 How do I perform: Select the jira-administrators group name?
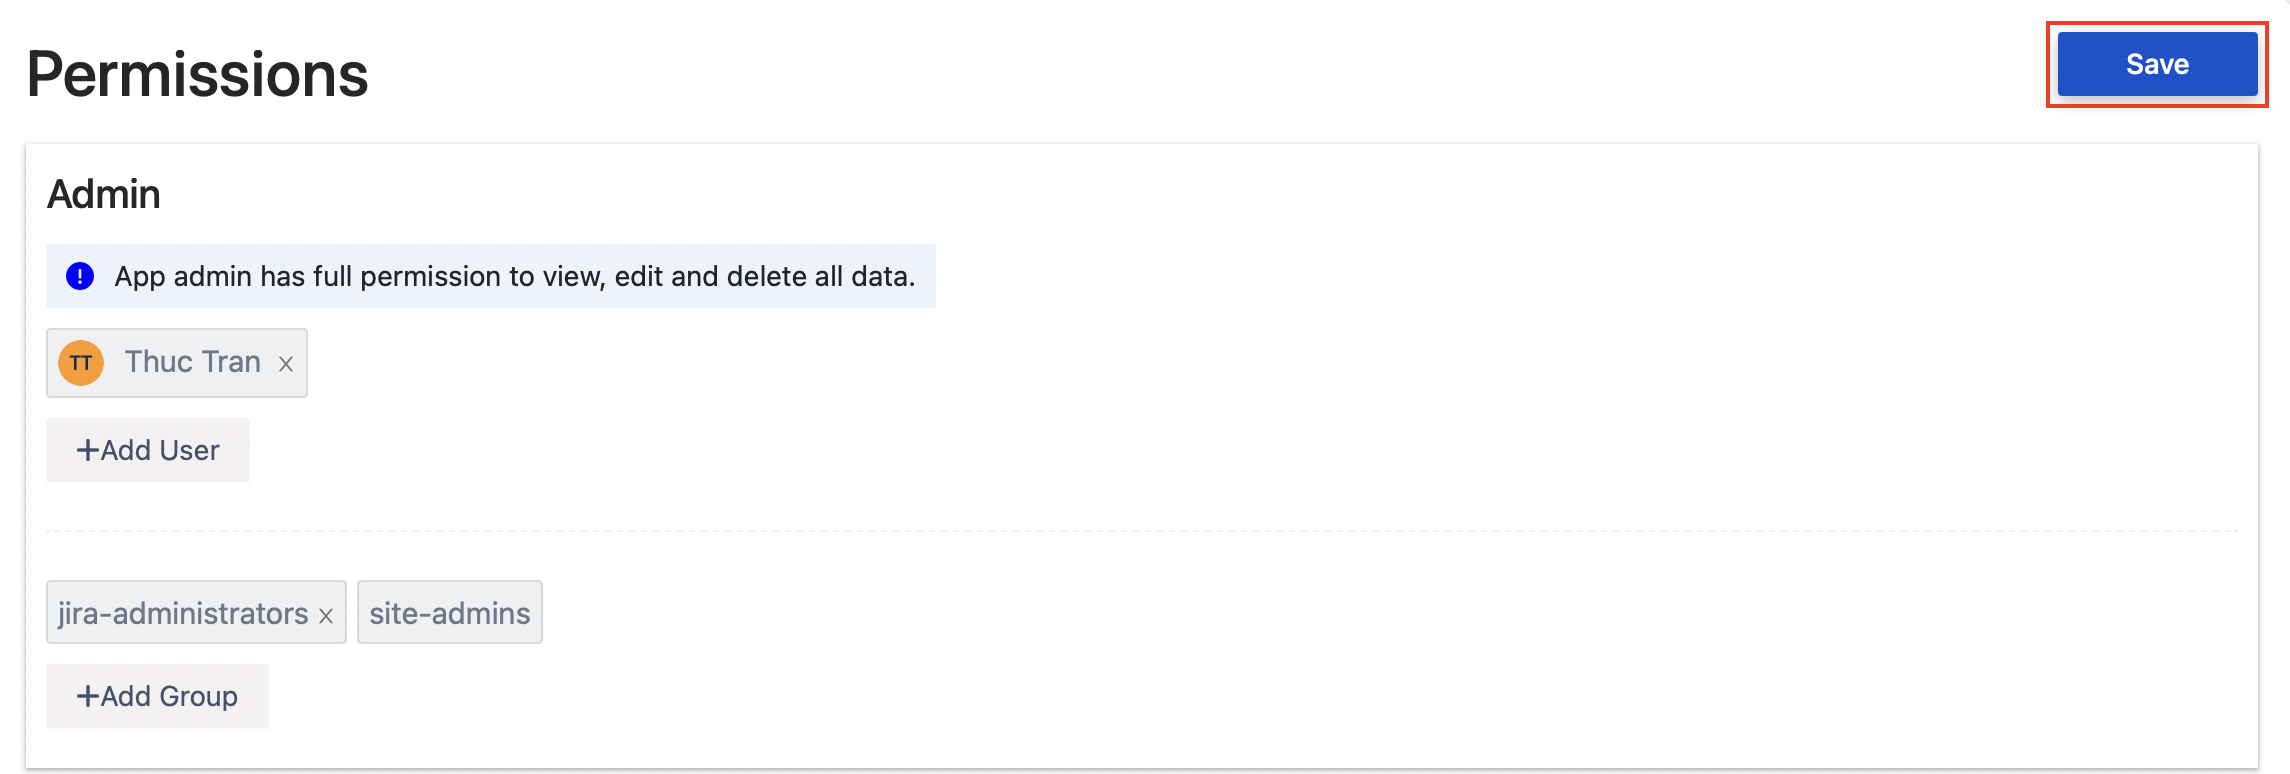click(x=183, y=613)
